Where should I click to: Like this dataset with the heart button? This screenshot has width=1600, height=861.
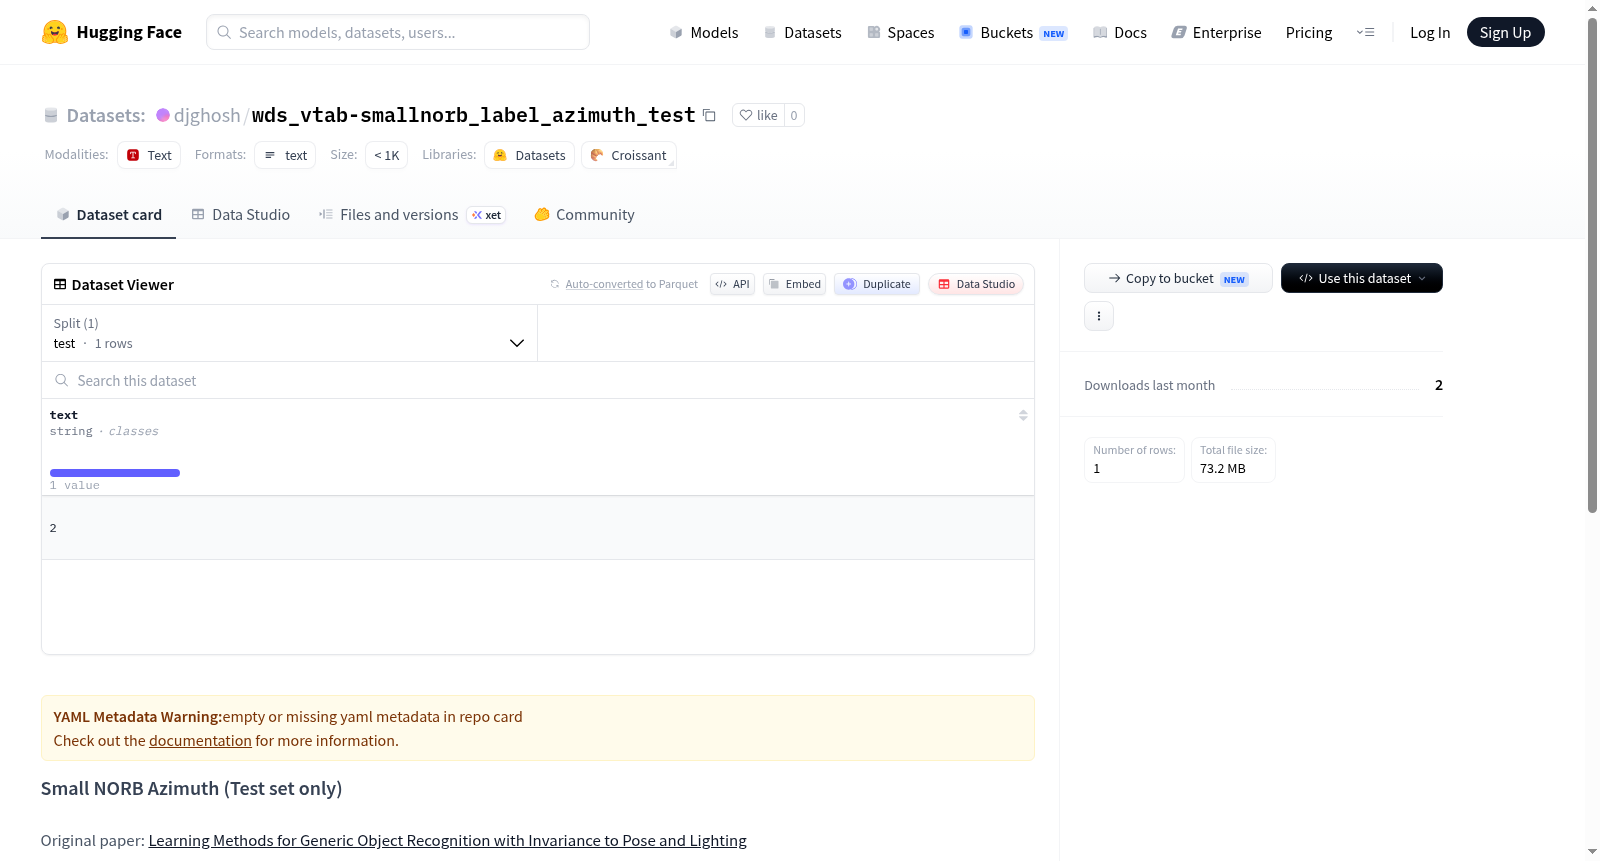pyautogui.click(x=758, y=115)
